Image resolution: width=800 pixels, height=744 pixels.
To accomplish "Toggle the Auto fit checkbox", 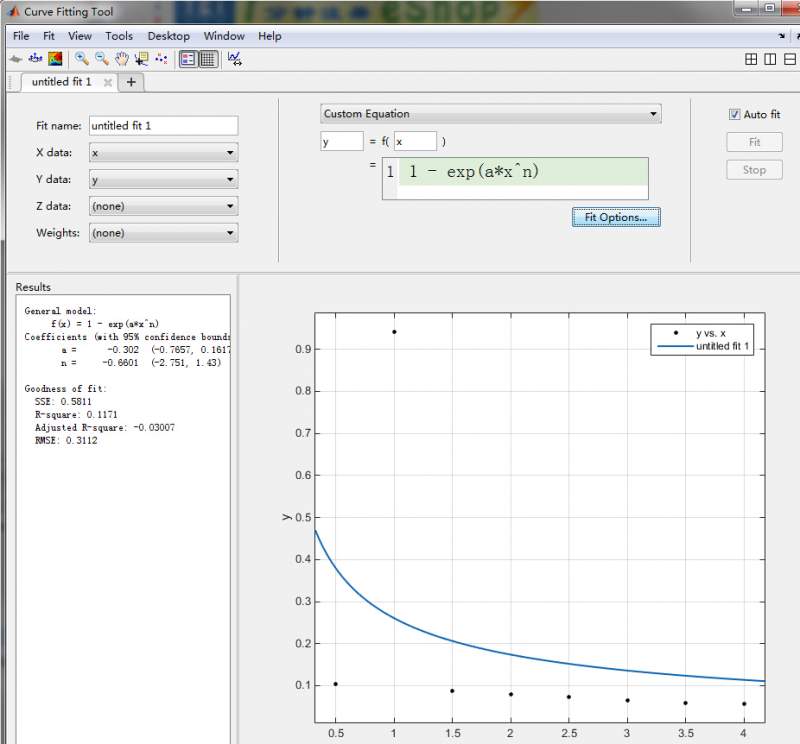I will click(735, 115).
